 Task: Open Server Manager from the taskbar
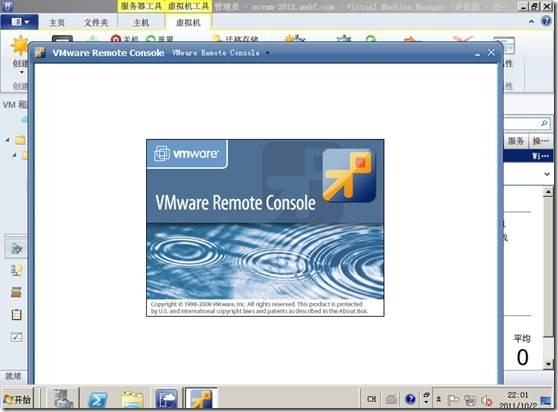click(x=64, y=398)
